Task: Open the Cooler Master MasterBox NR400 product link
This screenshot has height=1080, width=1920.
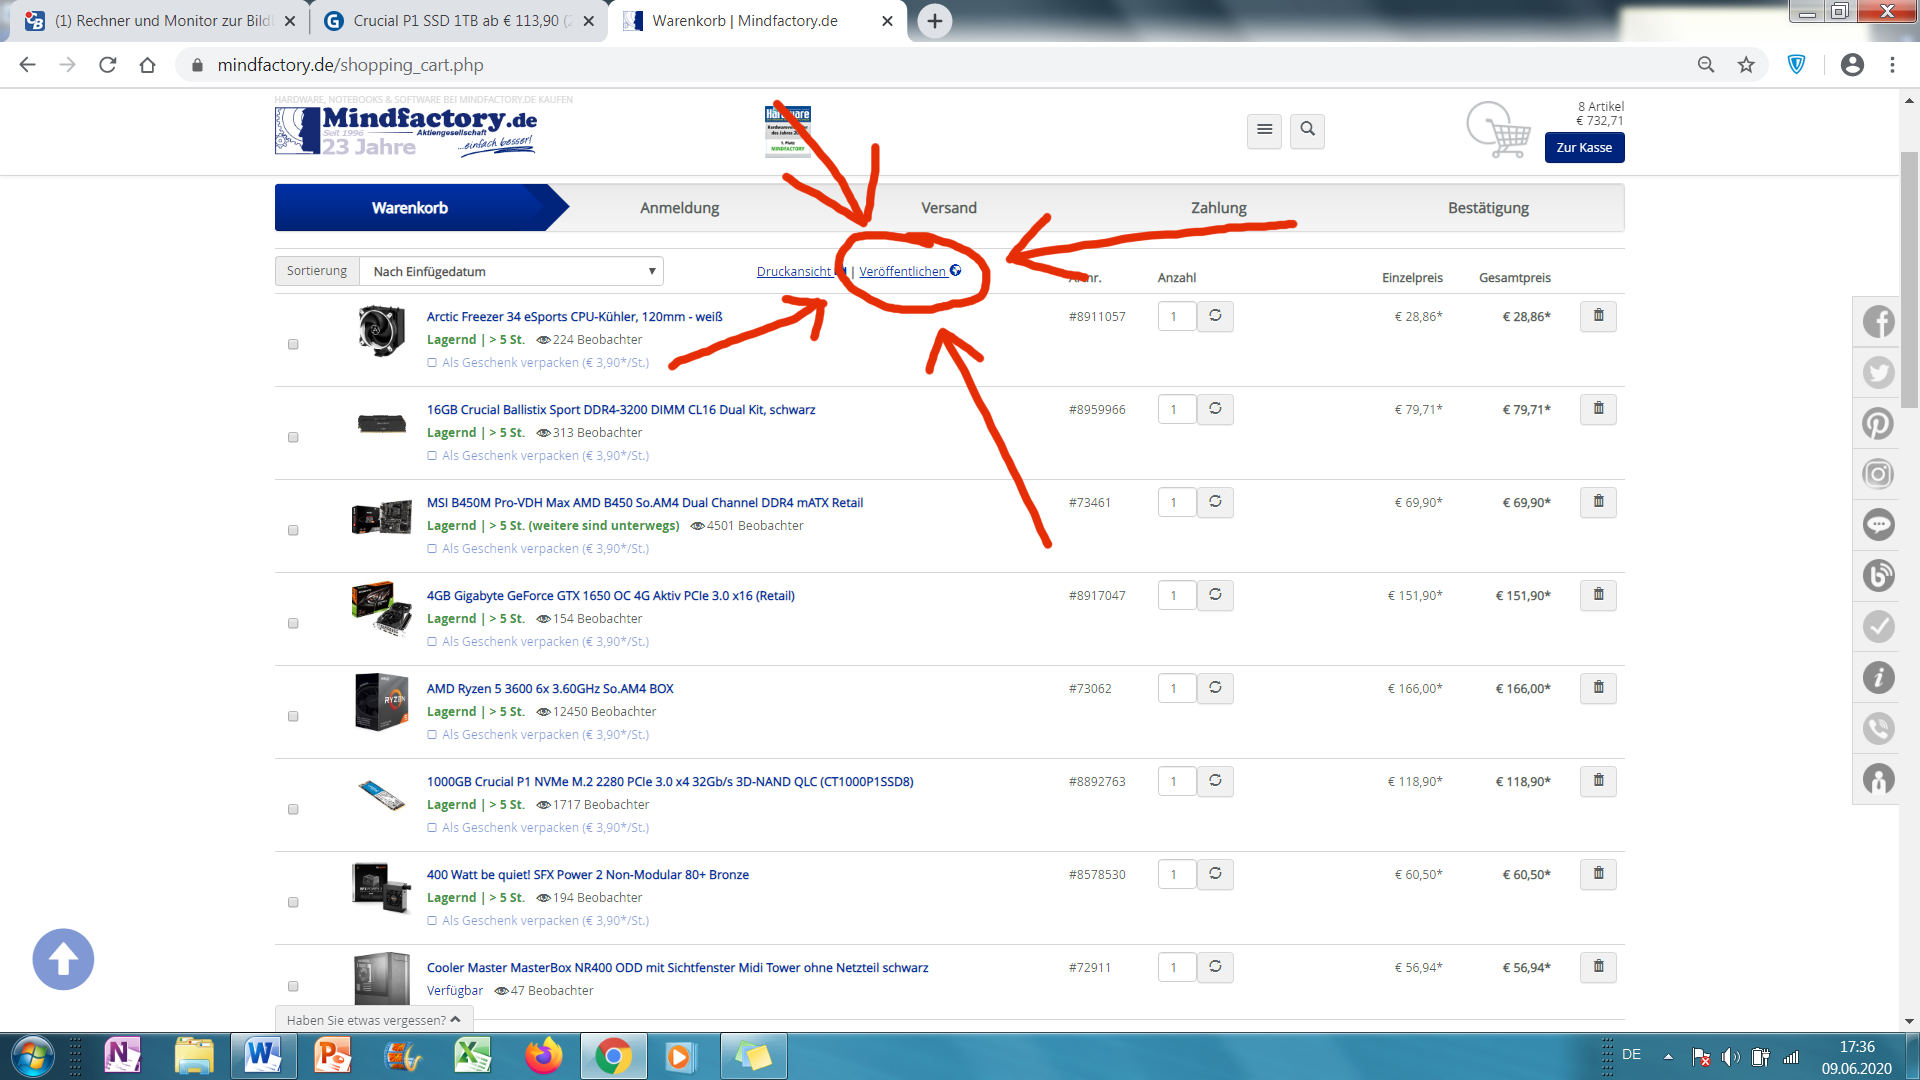Action: point(677,968)
